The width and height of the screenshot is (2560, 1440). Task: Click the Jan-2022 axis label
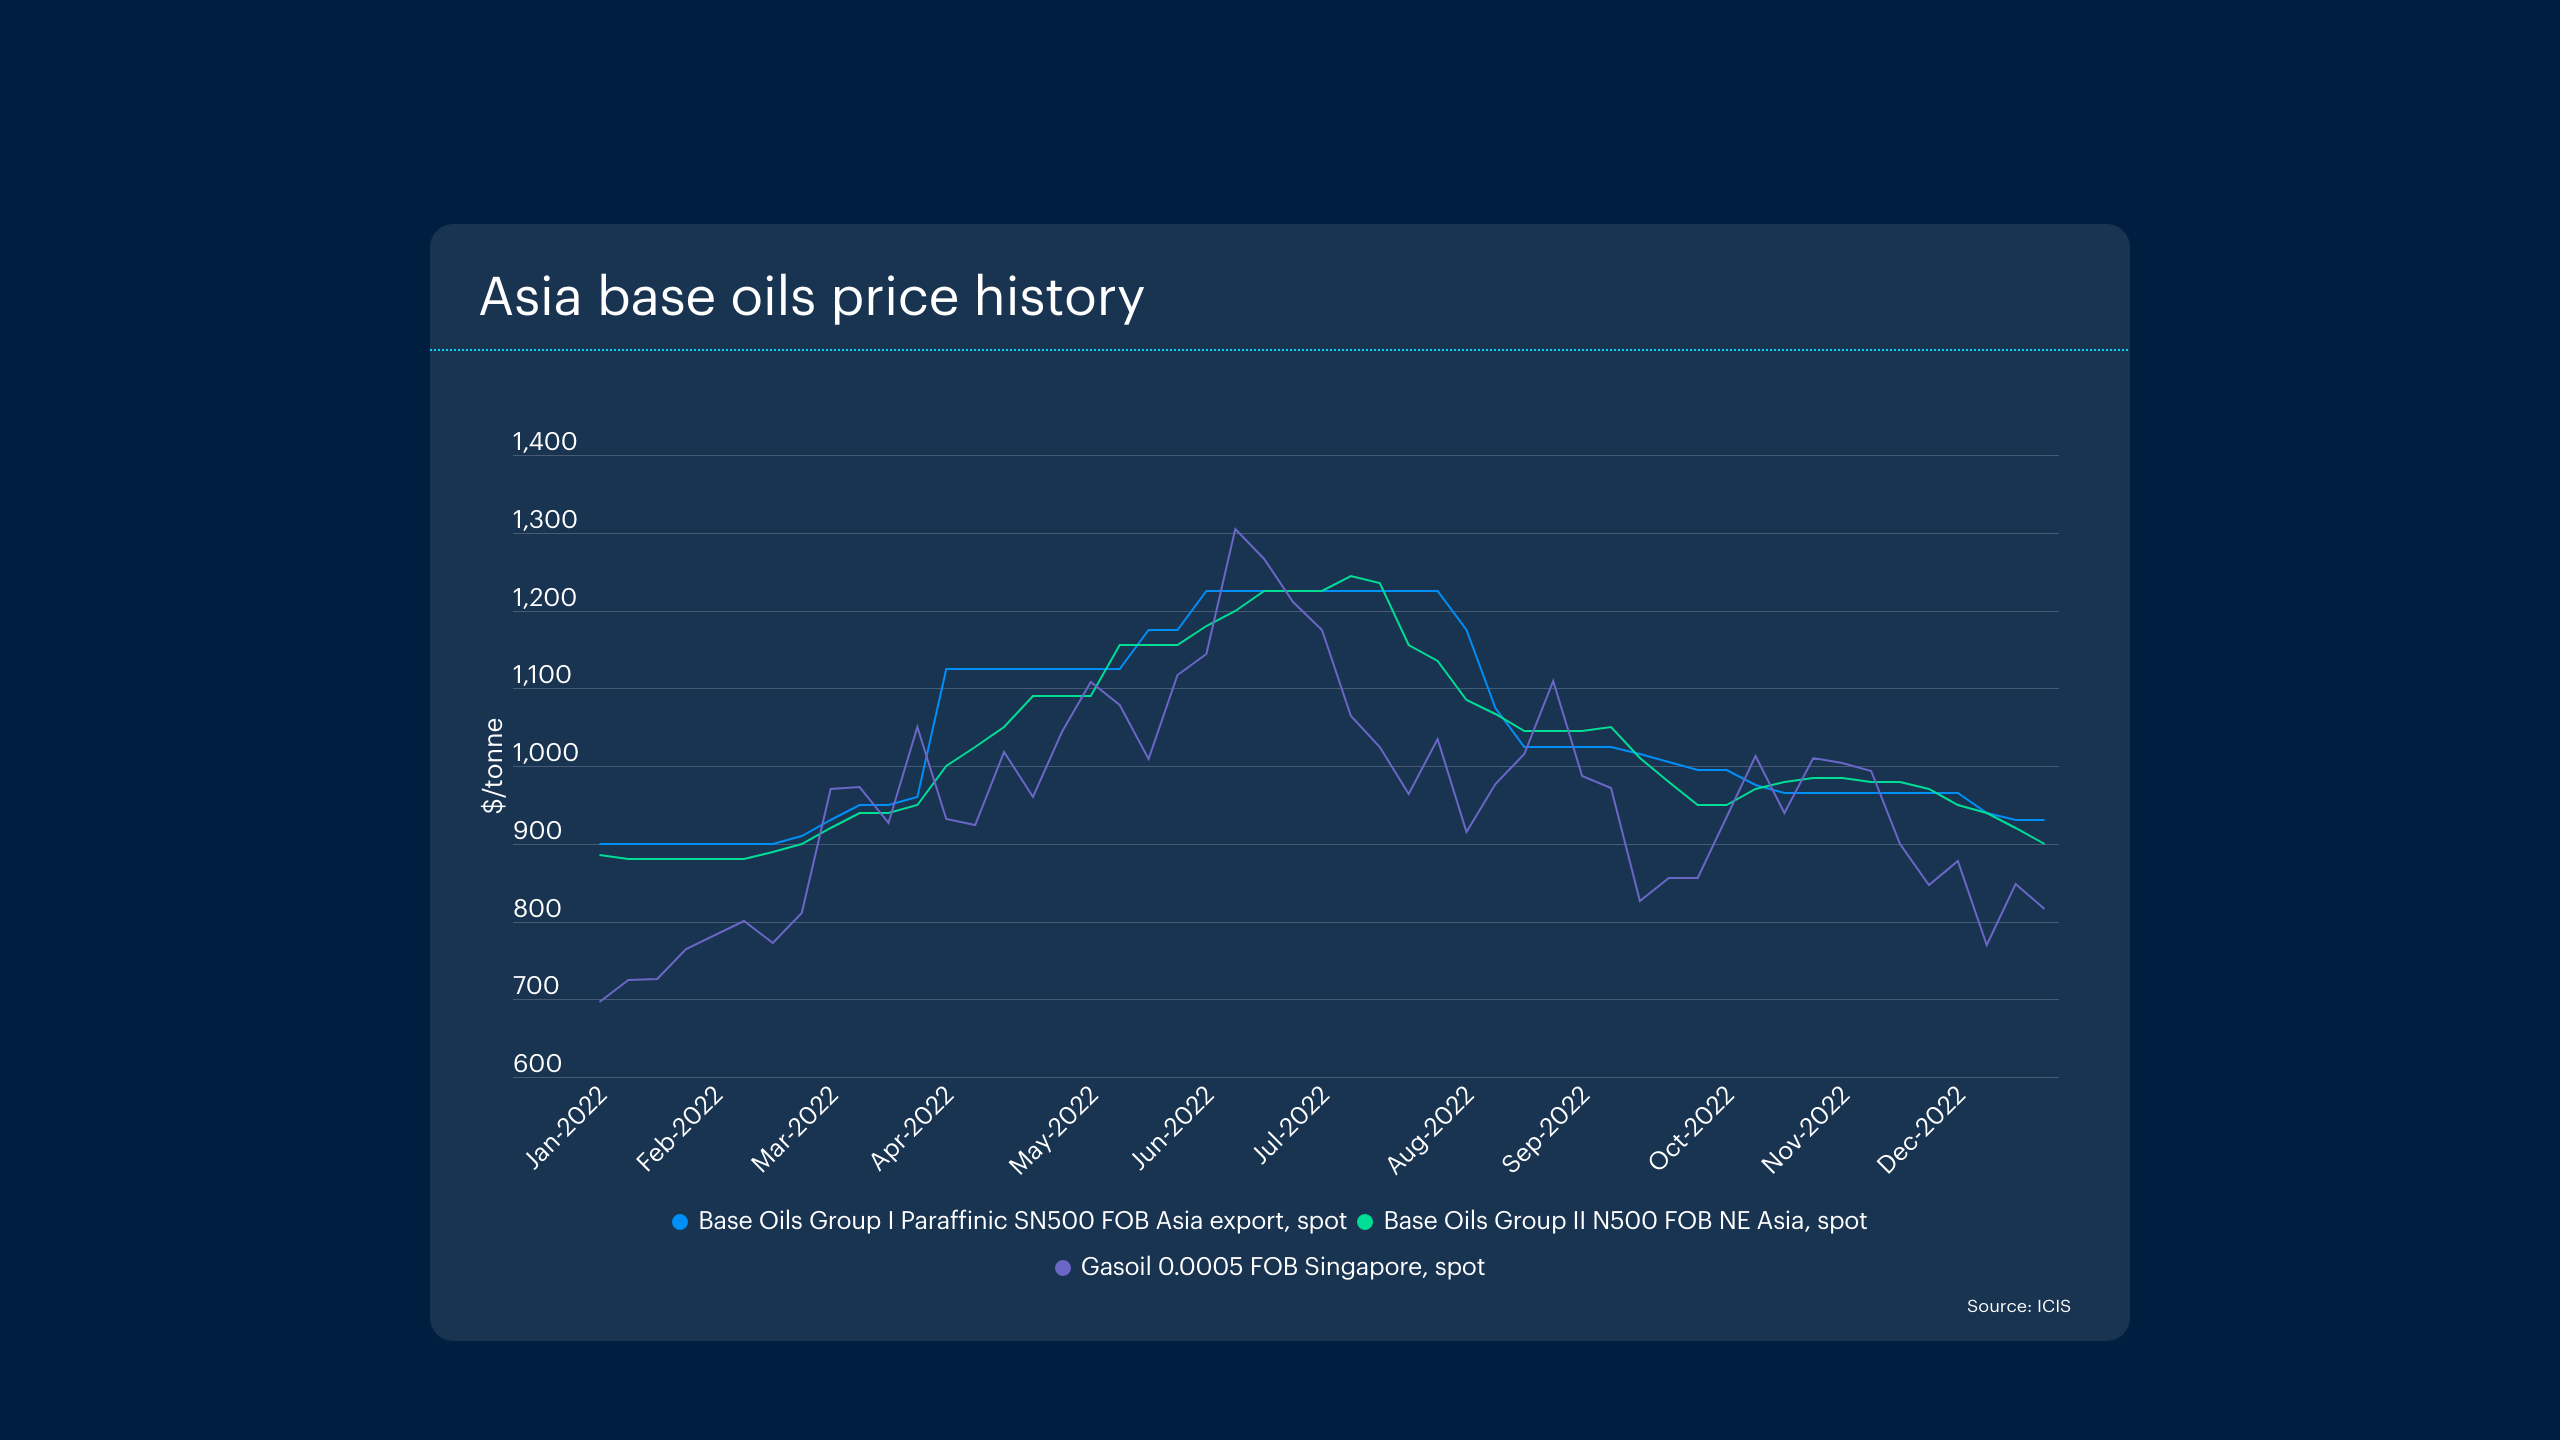point(567,1127)
